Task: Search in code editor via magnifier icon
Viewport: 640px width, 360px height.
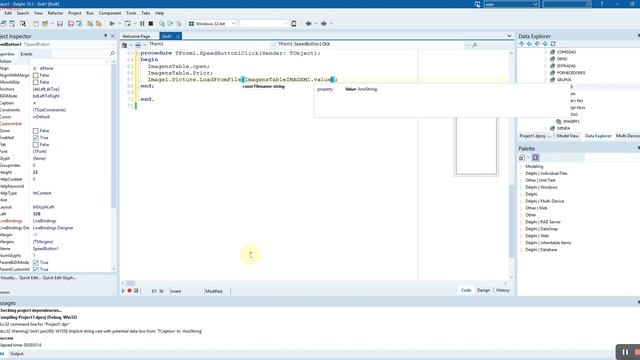Action: point(474,45)
